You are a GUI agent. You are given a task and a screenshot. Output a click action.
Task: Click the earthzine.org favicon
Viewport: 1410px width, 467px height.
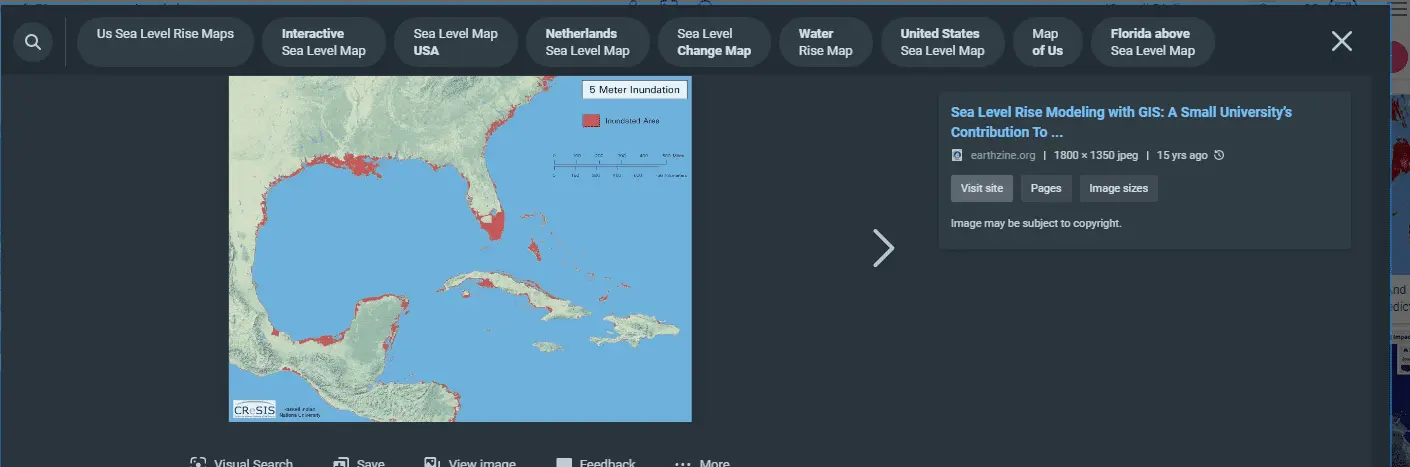pyautogui.click(x=957, y=155)
